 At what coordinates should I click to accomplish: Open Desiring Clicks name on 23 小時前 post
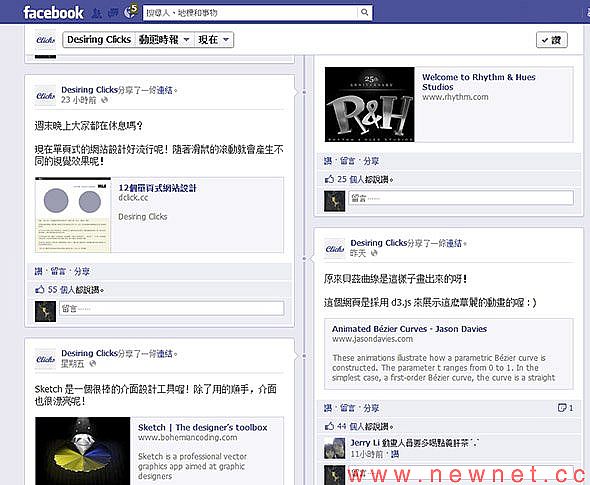[x=90, y=90]
